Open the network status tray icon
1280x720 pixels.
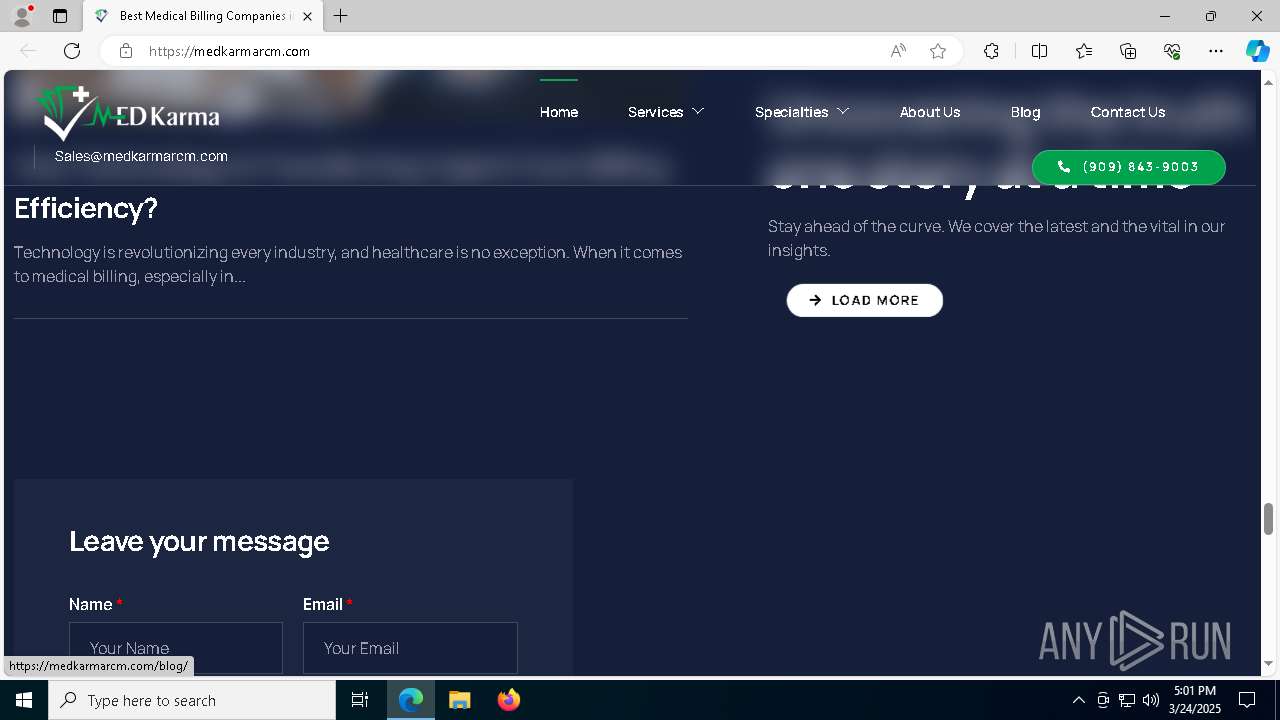(x=1127, y=700)
